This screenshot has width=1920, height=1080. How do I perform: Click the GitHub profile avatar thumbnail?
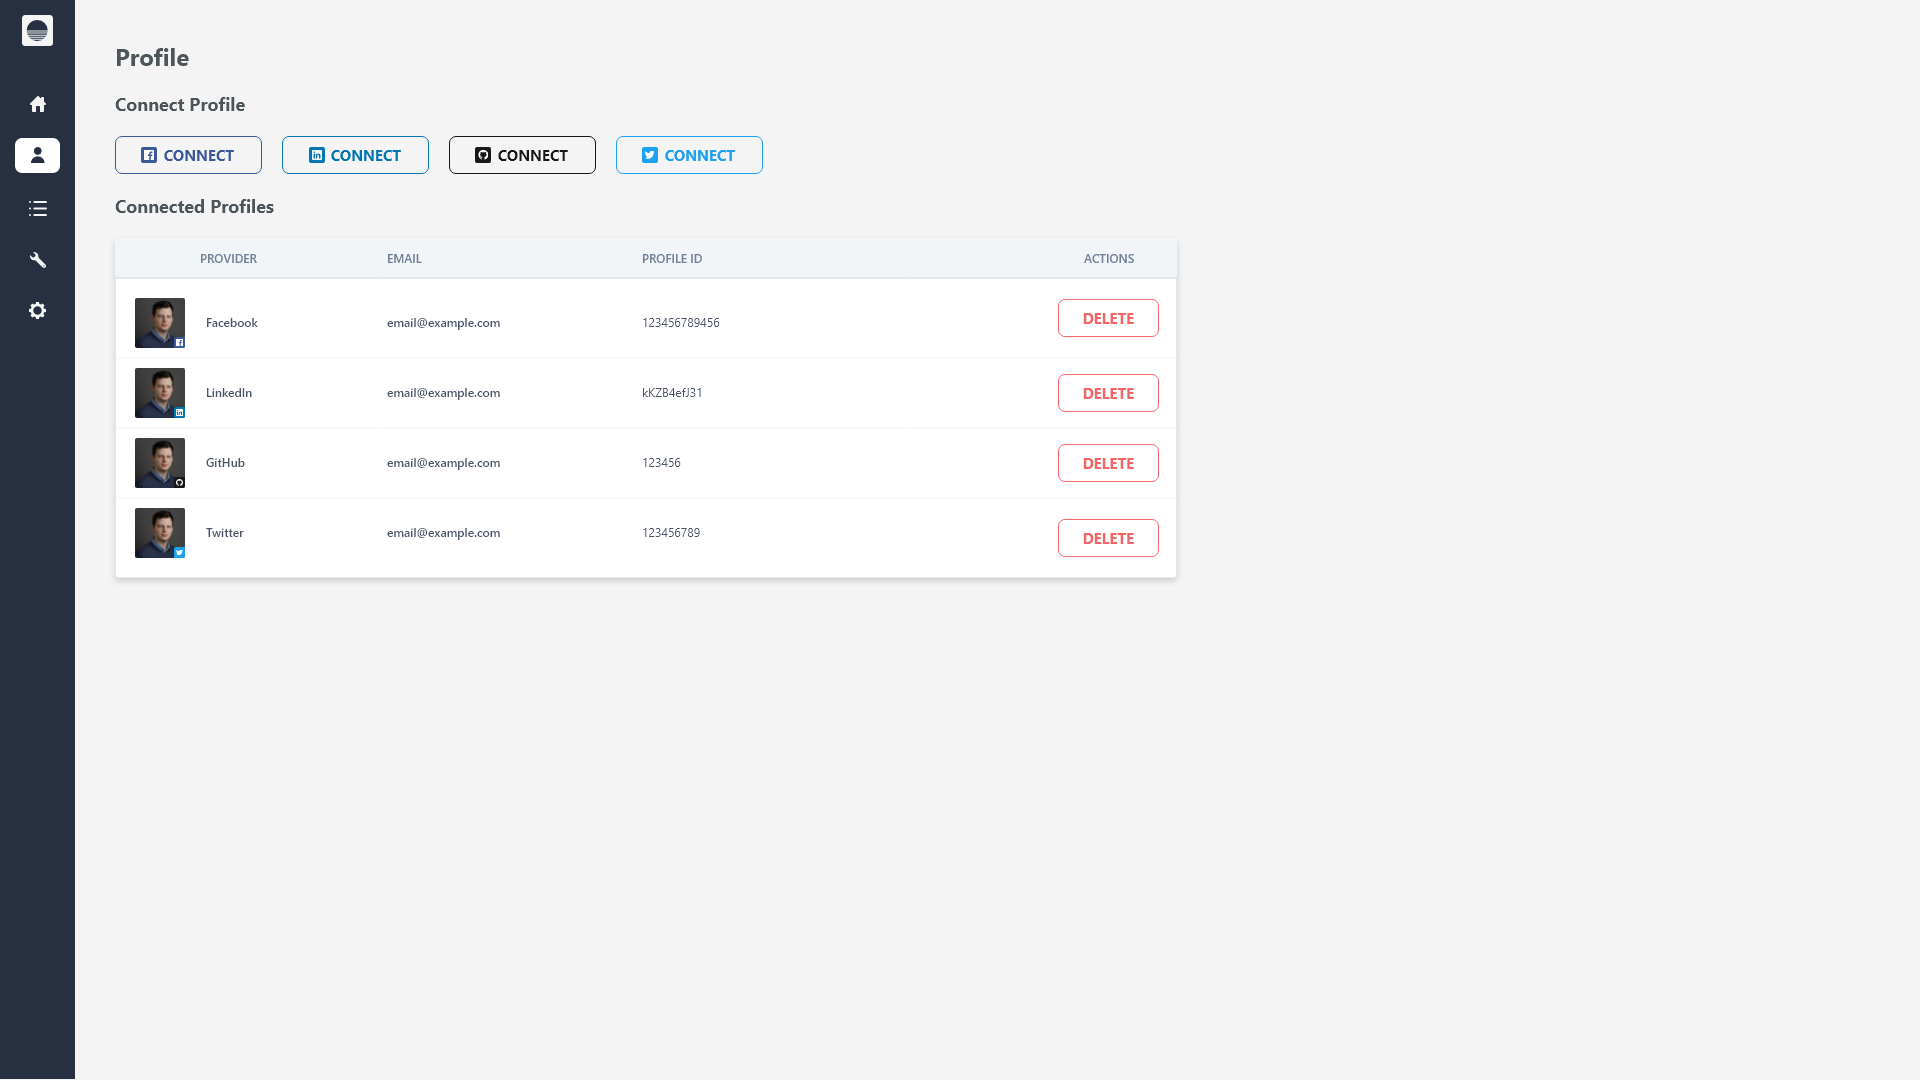pyautogui.click(x=160, y=462)
